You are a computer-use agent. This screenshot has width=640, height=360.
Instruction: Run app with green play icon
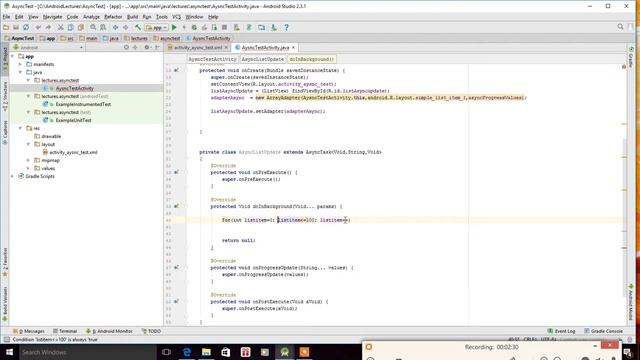click(174, 27)
